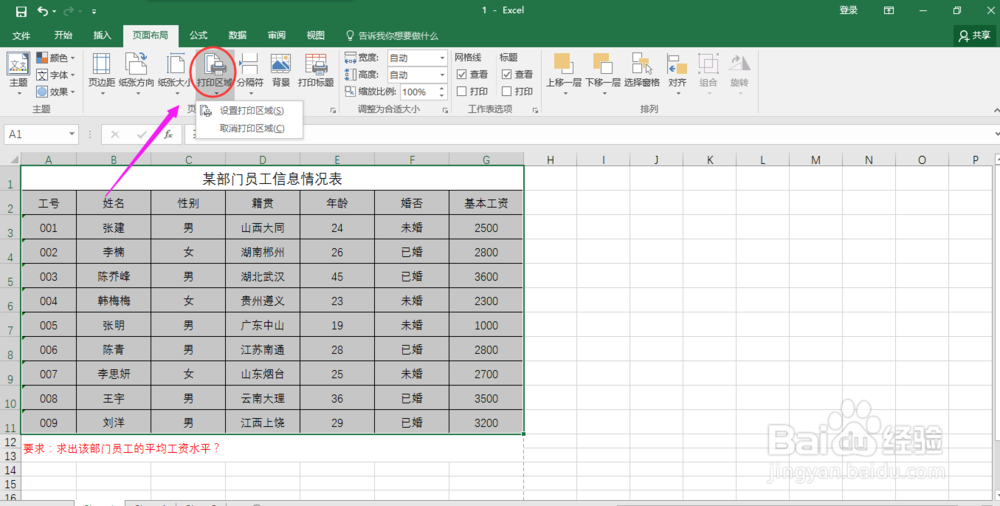Click the Print Titles (打印标题) button
The image size is (1000, 506).
point(316,71)
